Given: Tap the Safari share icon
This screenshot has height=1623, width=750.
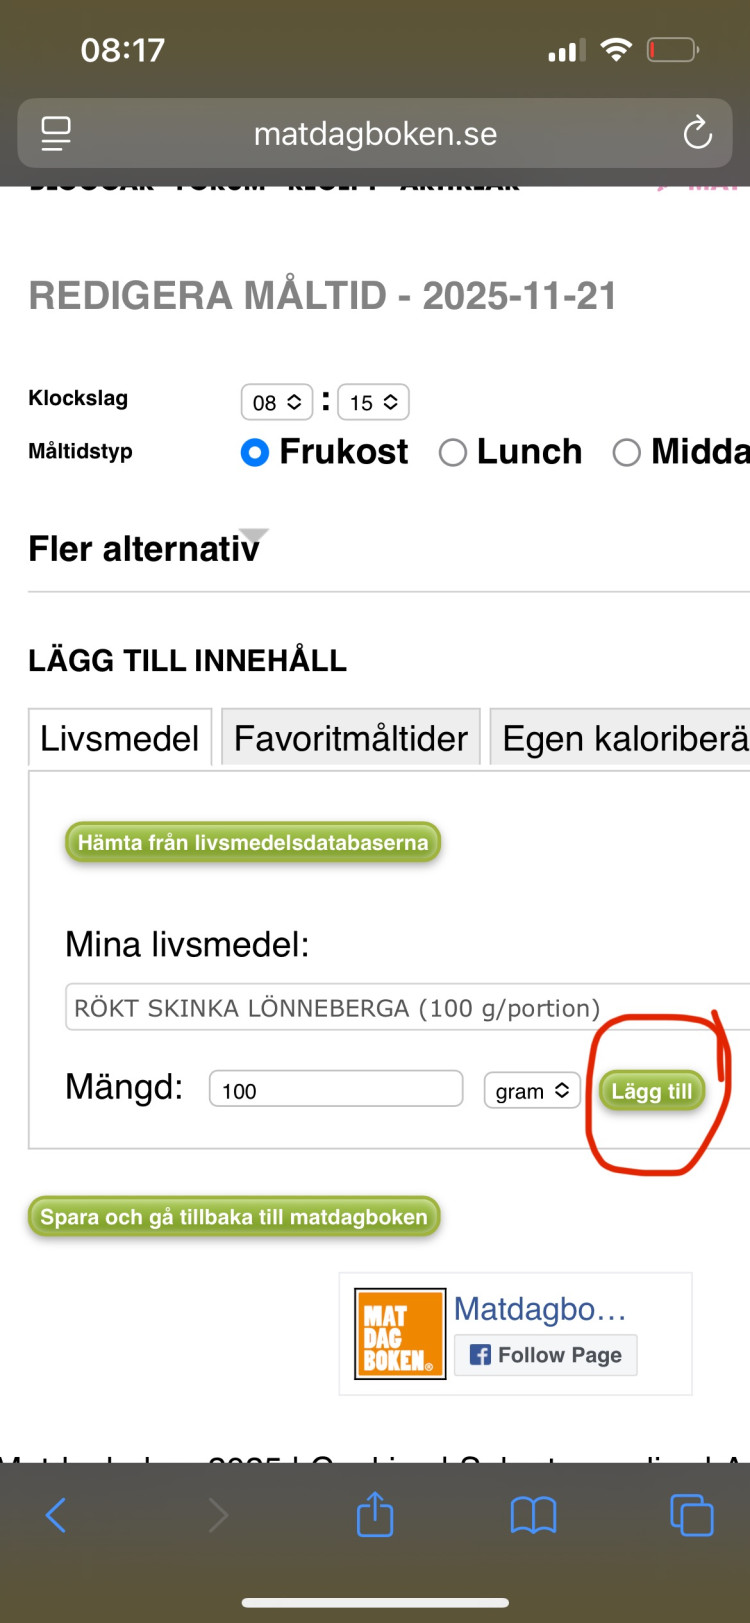Looking at the screenshot, I should (375, 1514).
